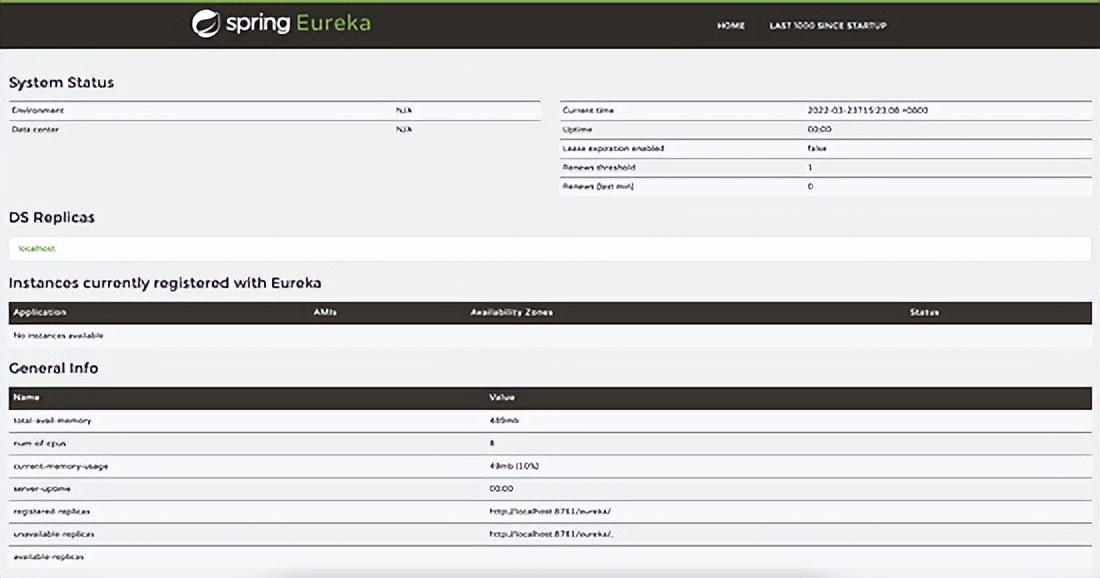Click the Value column header in General Info
The image size is (1100, 578).
click(502, 397)
